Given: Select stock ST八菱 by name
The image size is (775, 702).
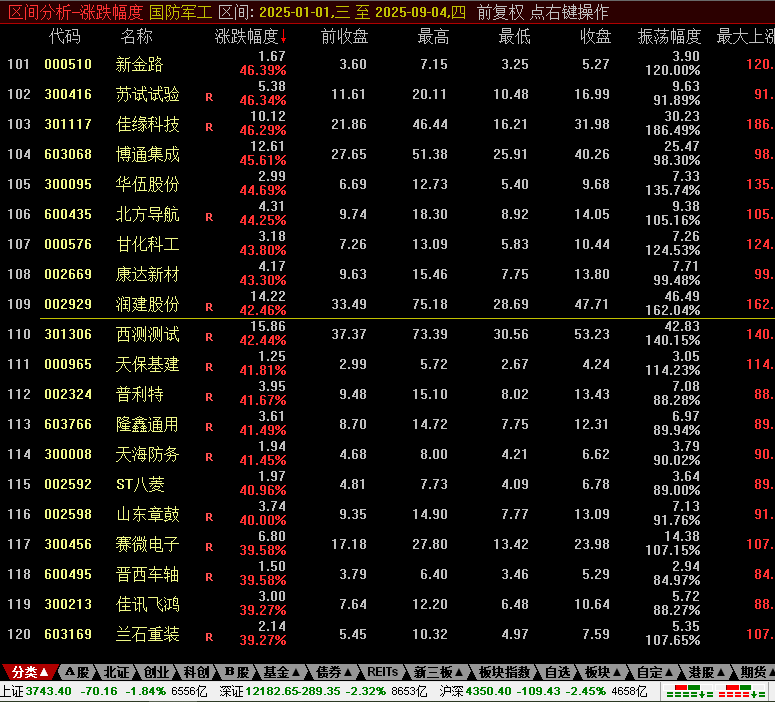Looking at the screenshot, I should tap(140, 484).
